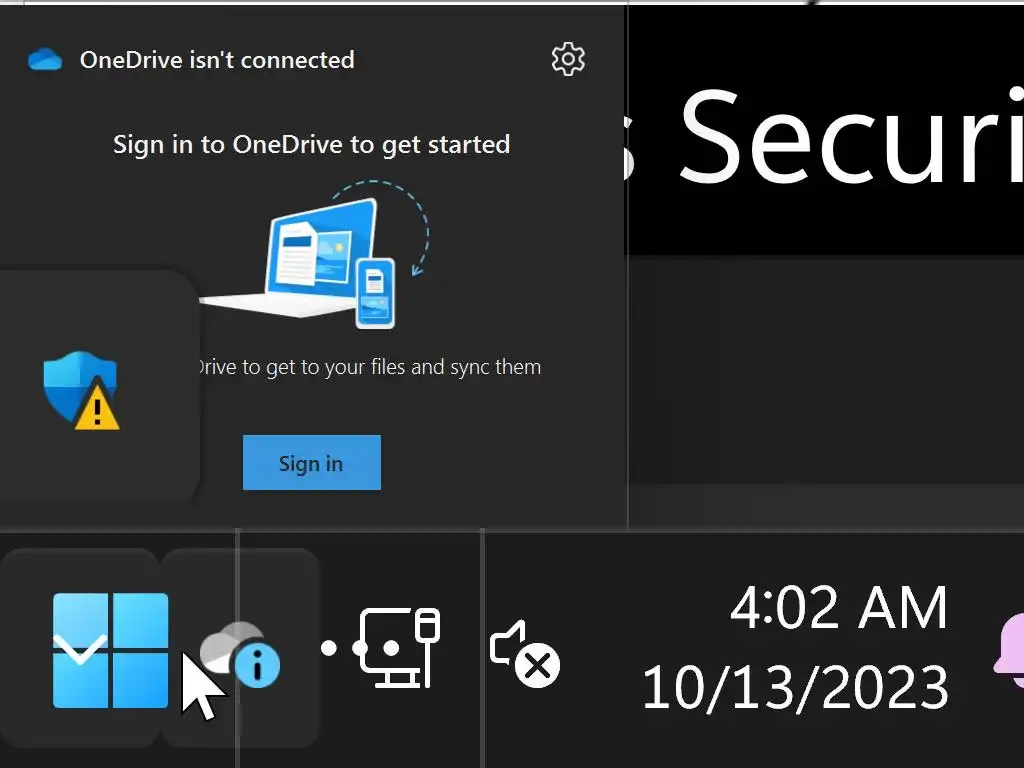Click the muted volume speaker icon
This screenshot has width=1024, height=768.
pos(524,654)
